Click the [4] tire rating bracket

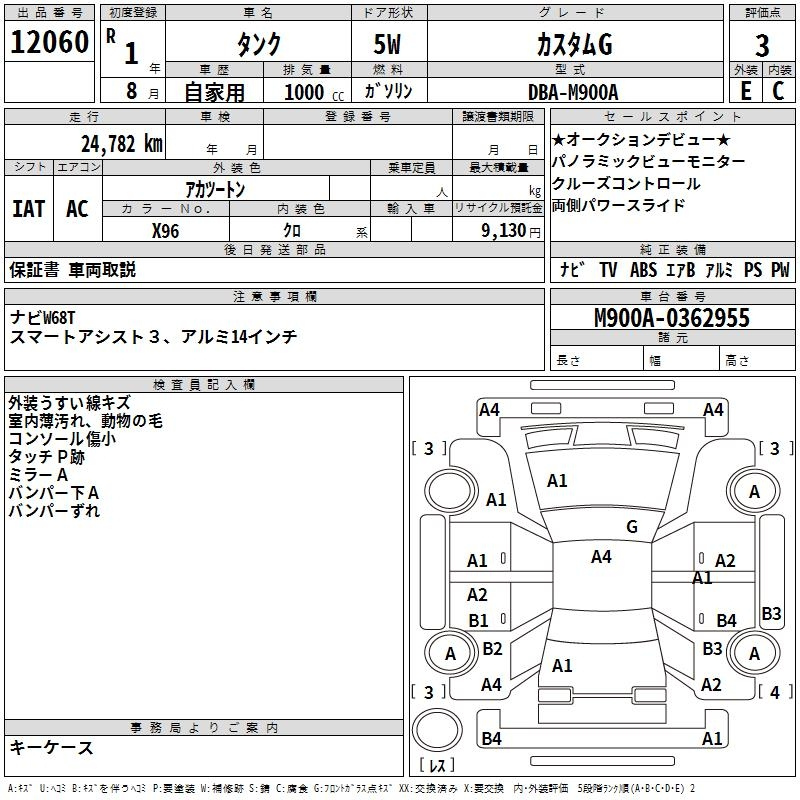click(774, 692)
